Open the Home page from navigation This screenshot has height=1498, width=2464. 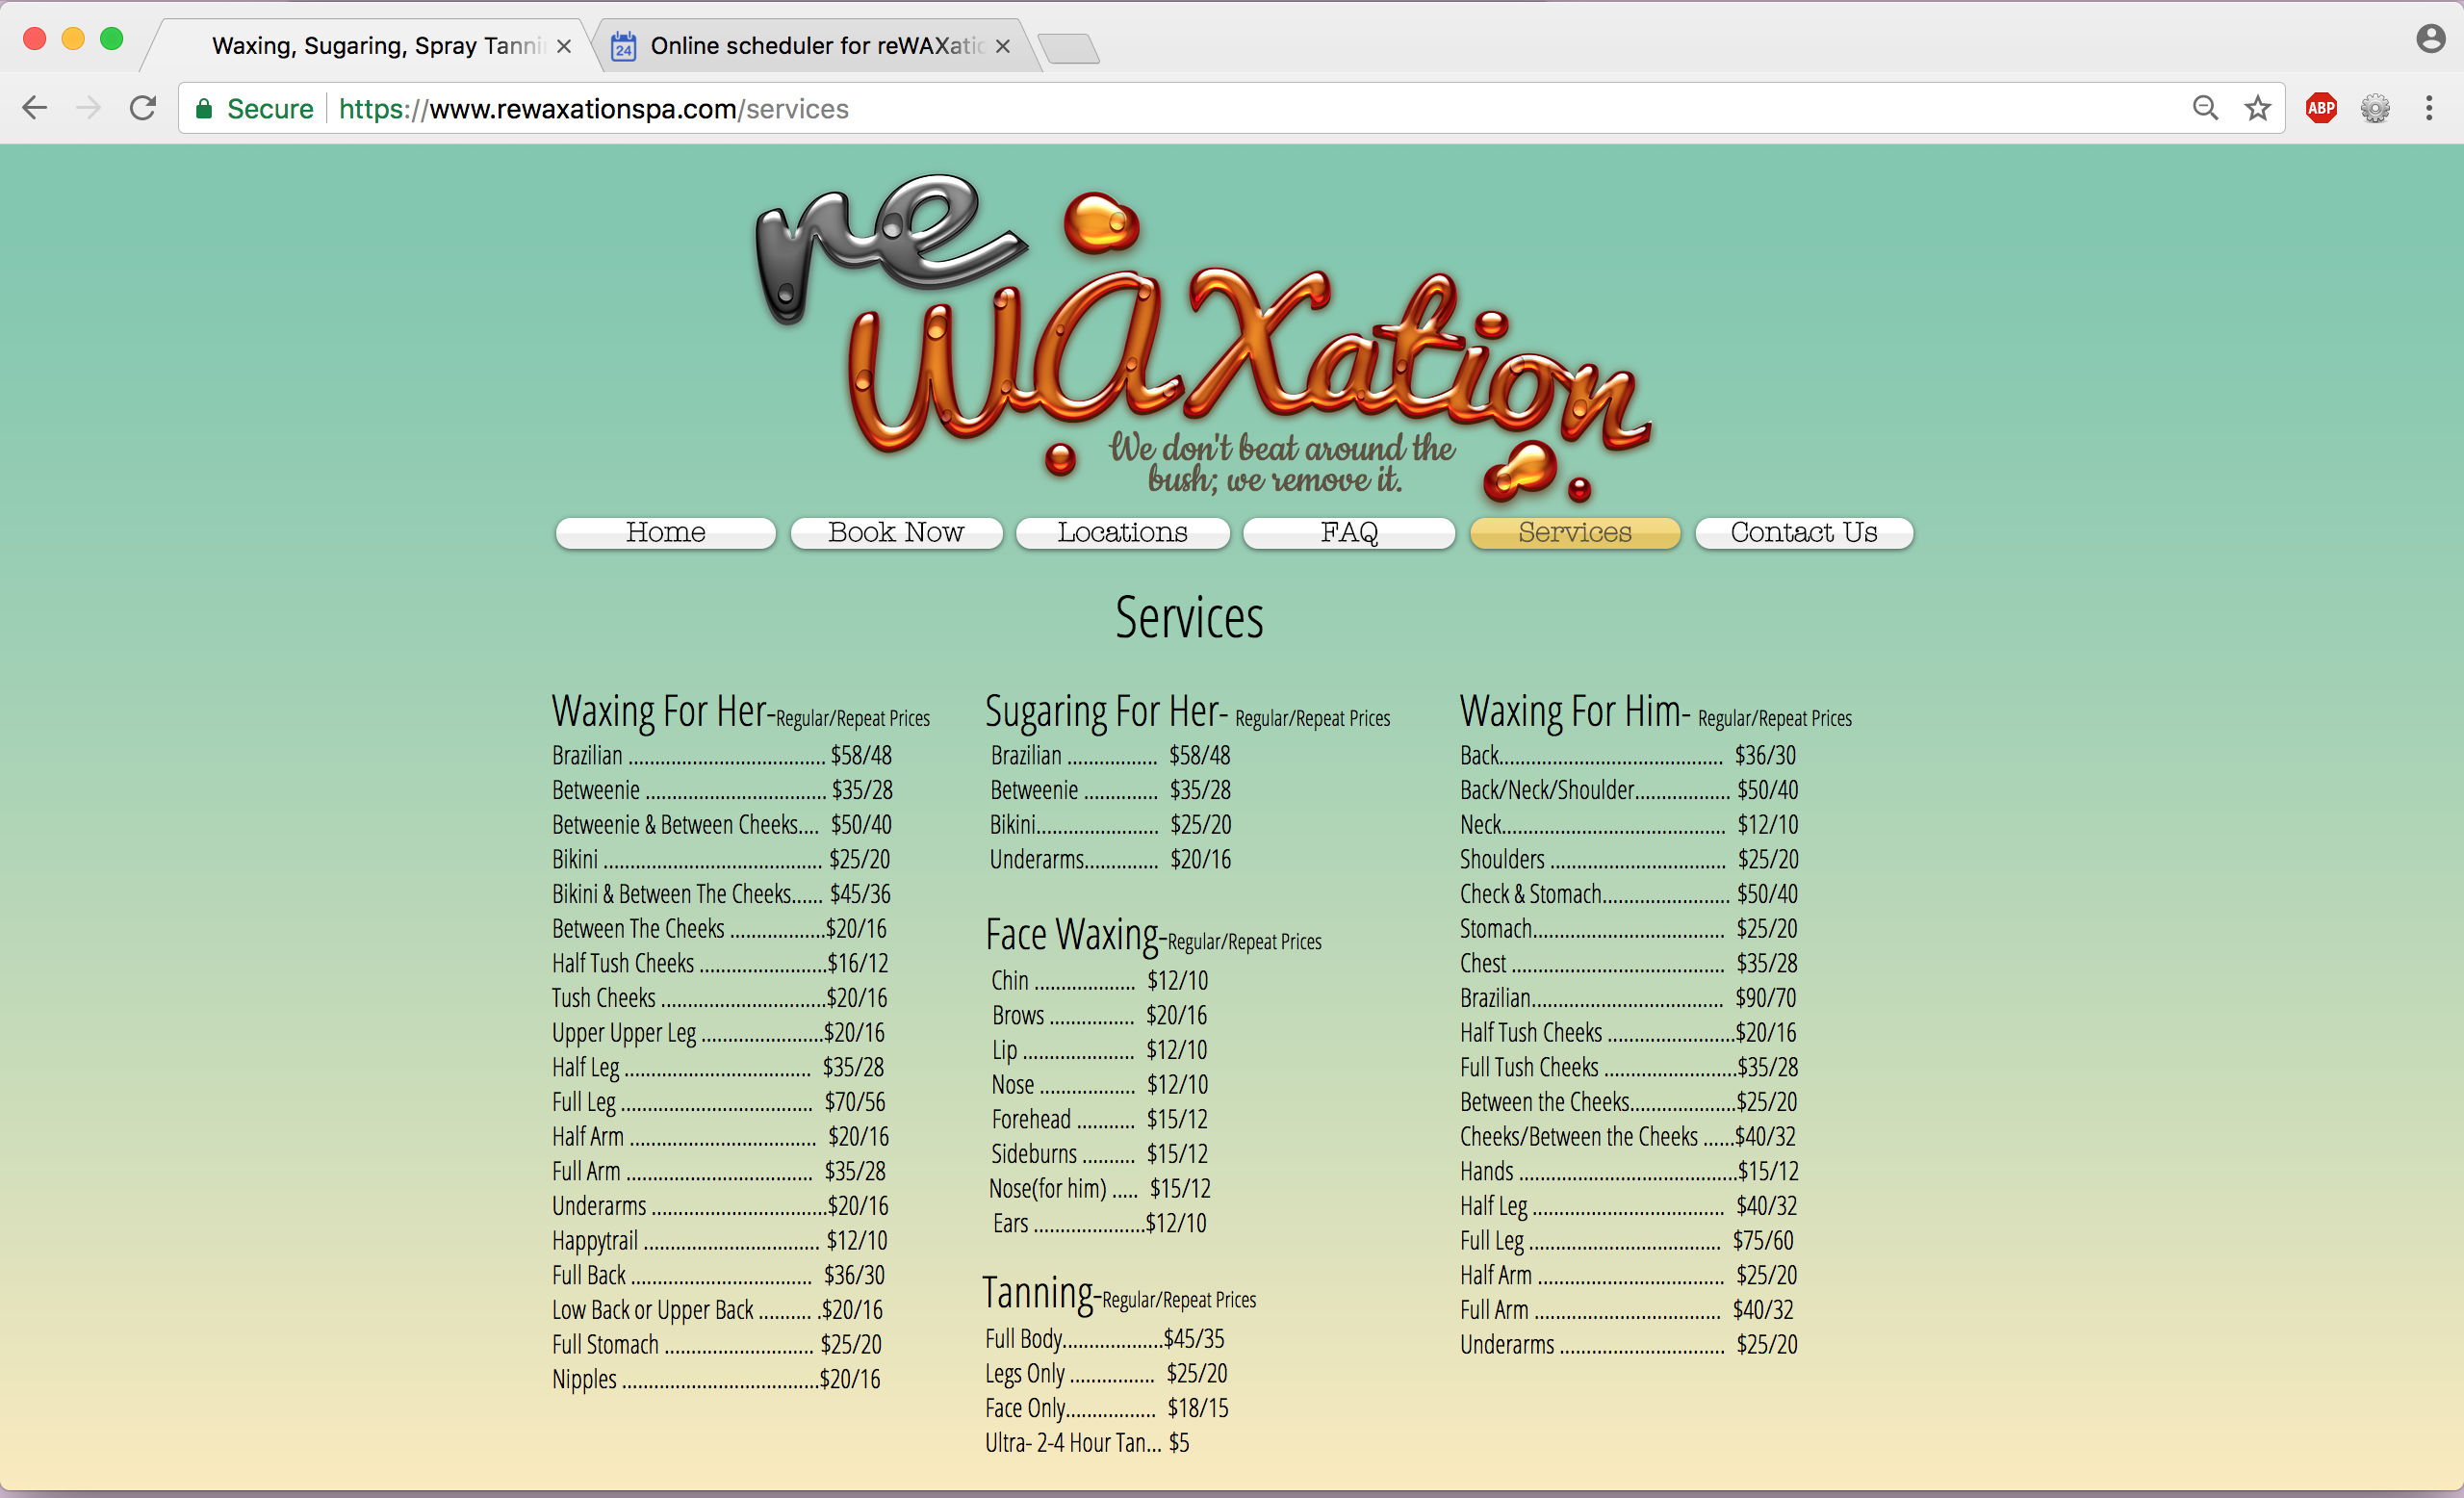click(666, 533)
